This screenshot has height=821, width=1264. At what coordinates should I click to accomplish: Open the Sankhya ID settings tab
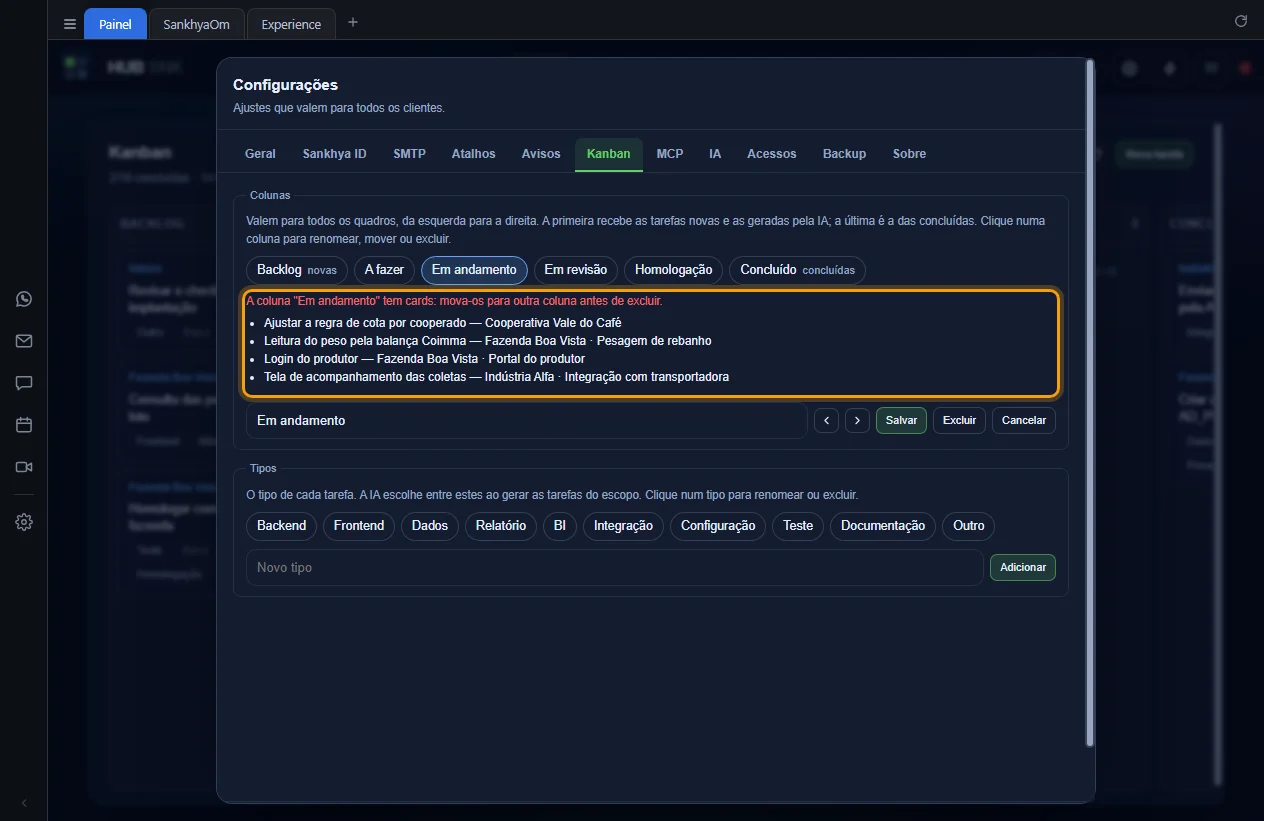[x=335, y=154]
